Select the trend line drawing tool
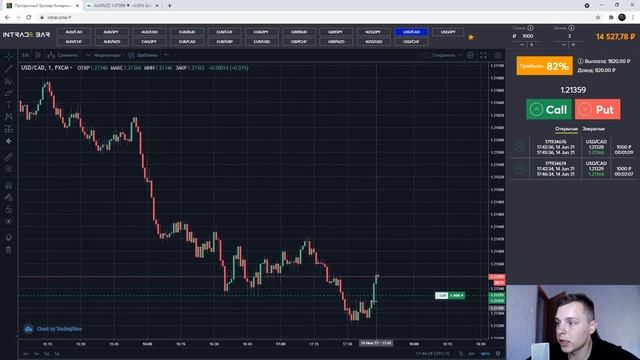This screenshot has width=640, height=360. (9, 69)
